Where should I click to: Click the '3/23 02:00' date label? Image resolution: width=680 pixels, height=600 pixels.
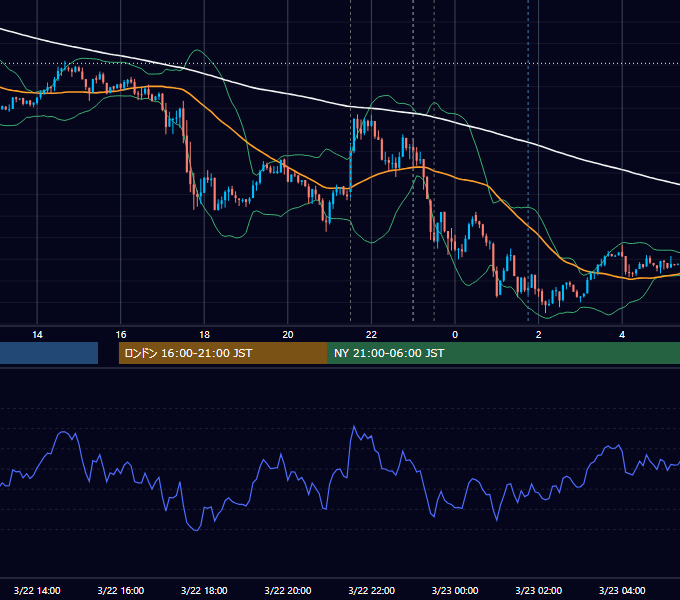coord(539,590)
